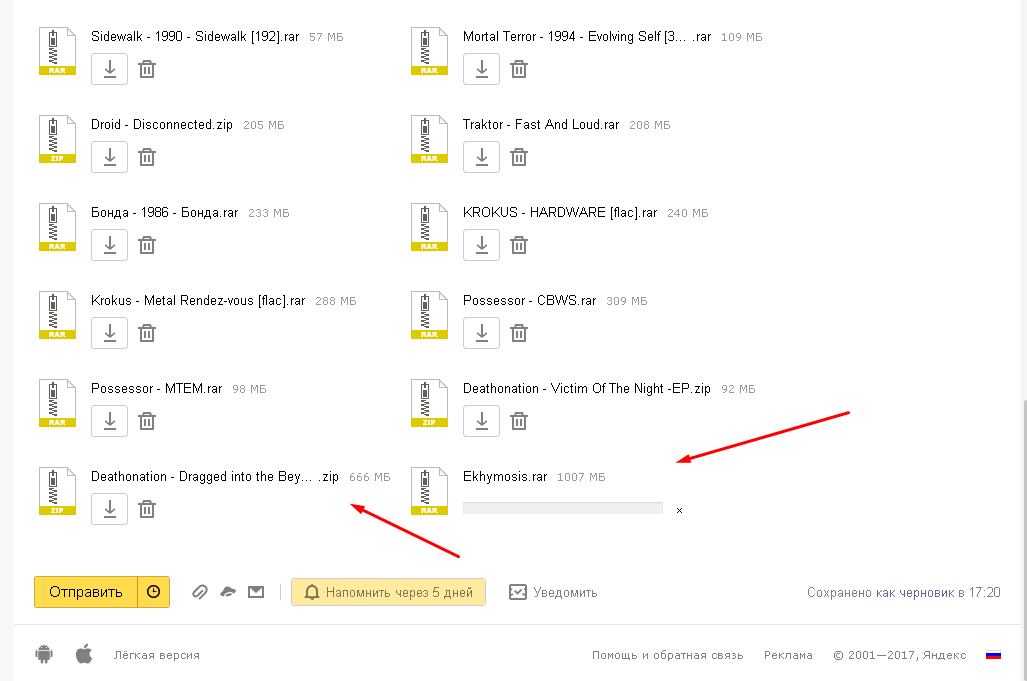Delete Droid - Disconnected.zip attachment
This screenshot has height=681, width=1027.
(x=147, y=156)
